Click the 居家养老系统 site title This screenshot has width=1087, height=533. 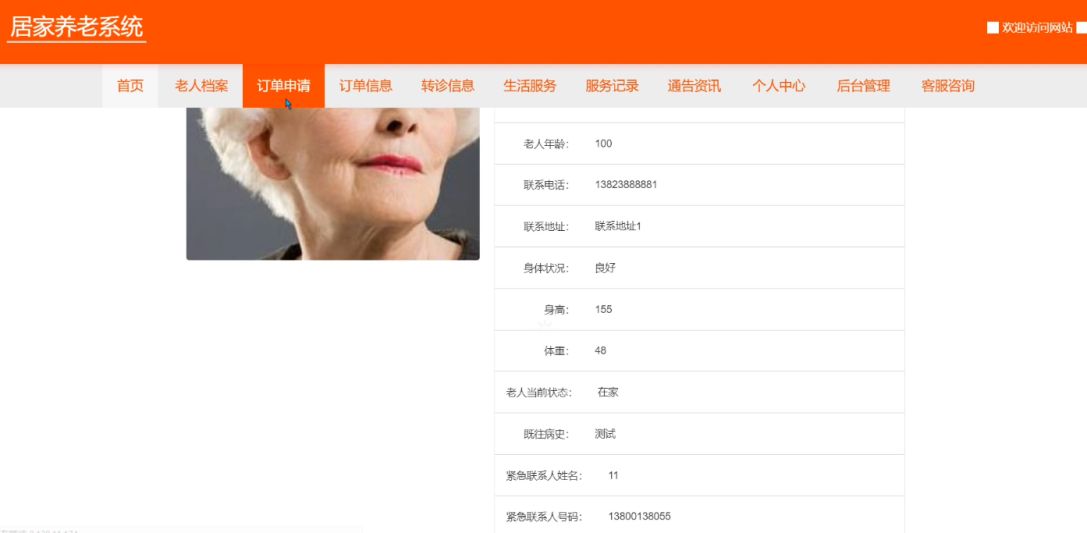tap(76, 27)
